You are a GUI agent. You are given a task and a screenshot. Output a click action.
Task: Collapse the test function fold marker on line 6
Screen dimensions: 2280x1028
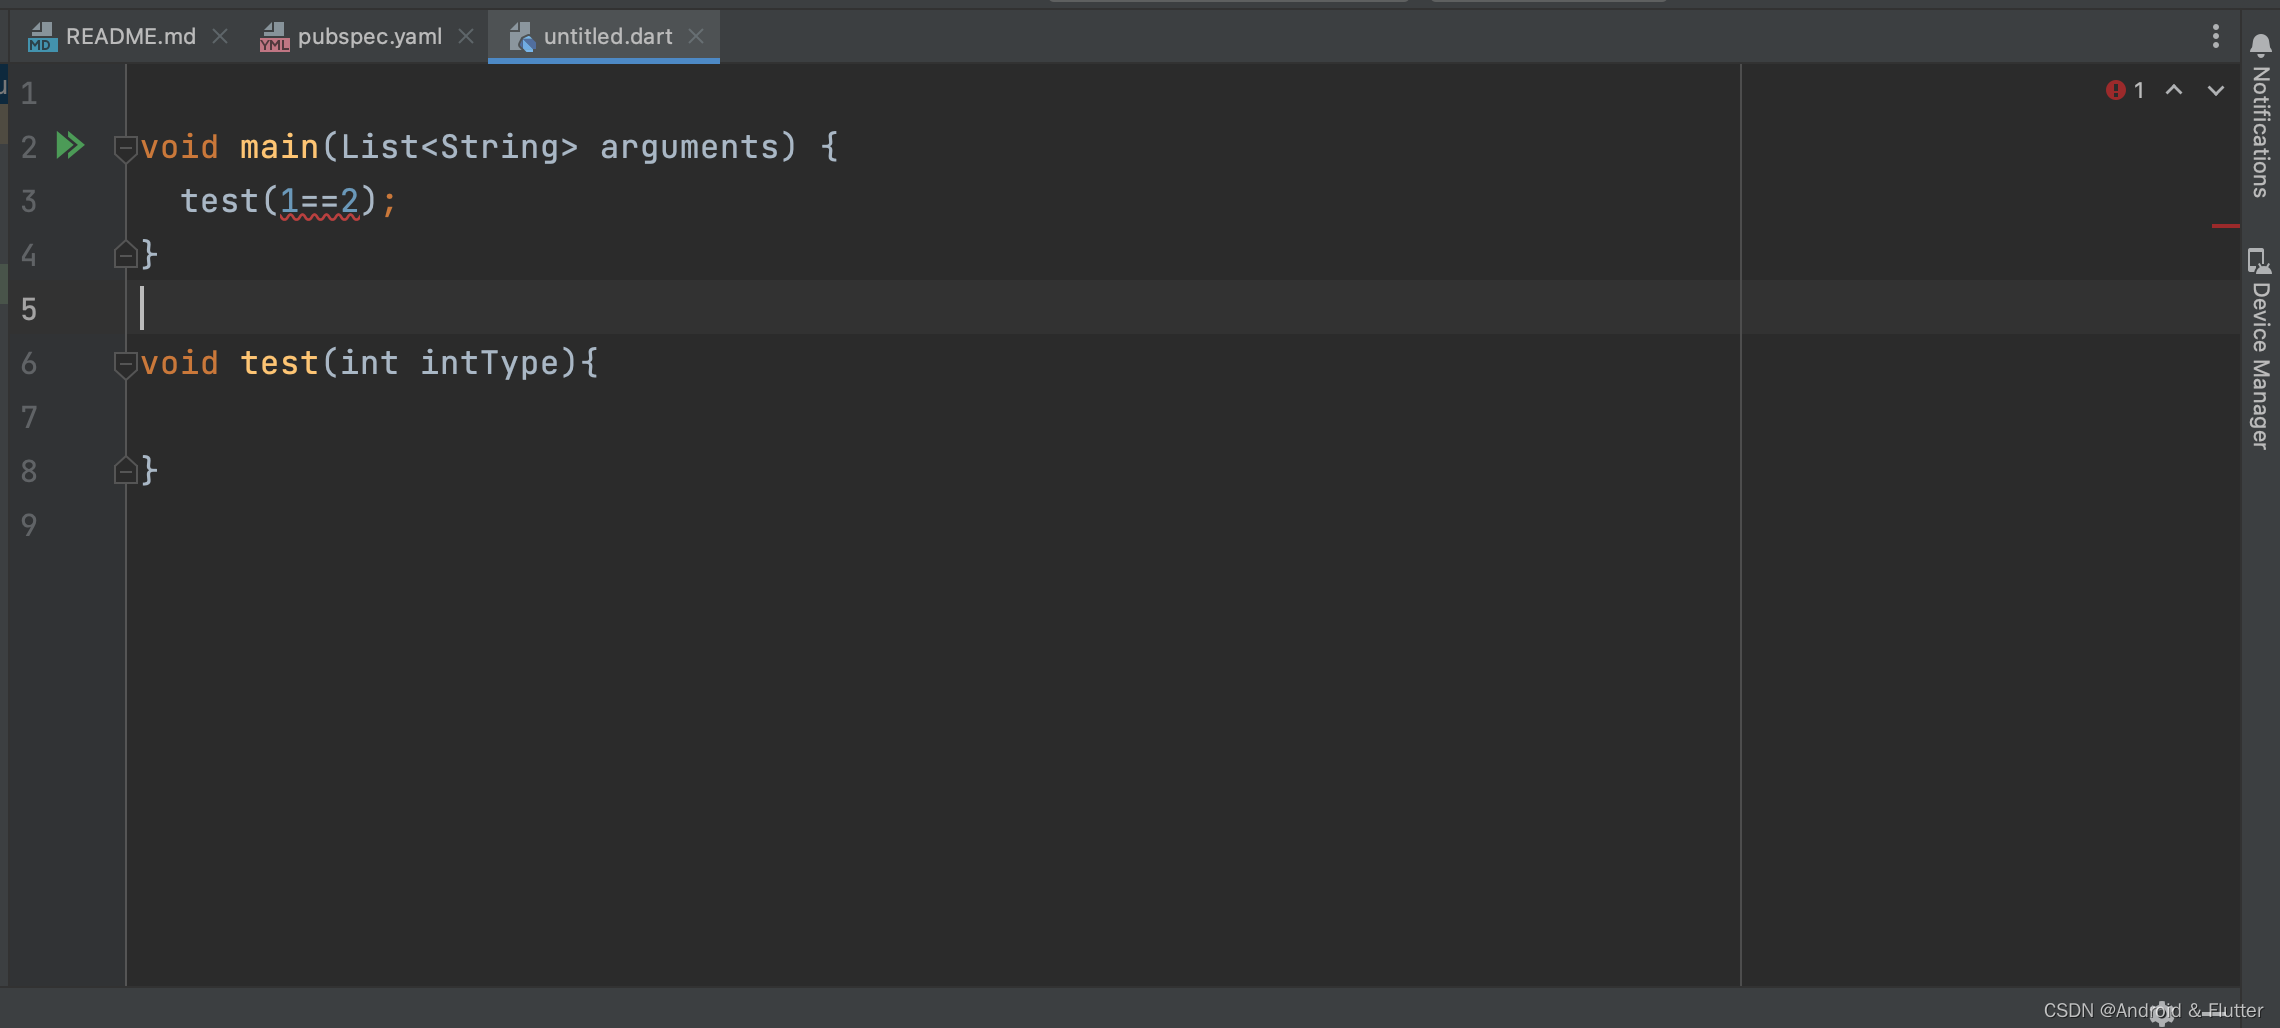[125, 365]
